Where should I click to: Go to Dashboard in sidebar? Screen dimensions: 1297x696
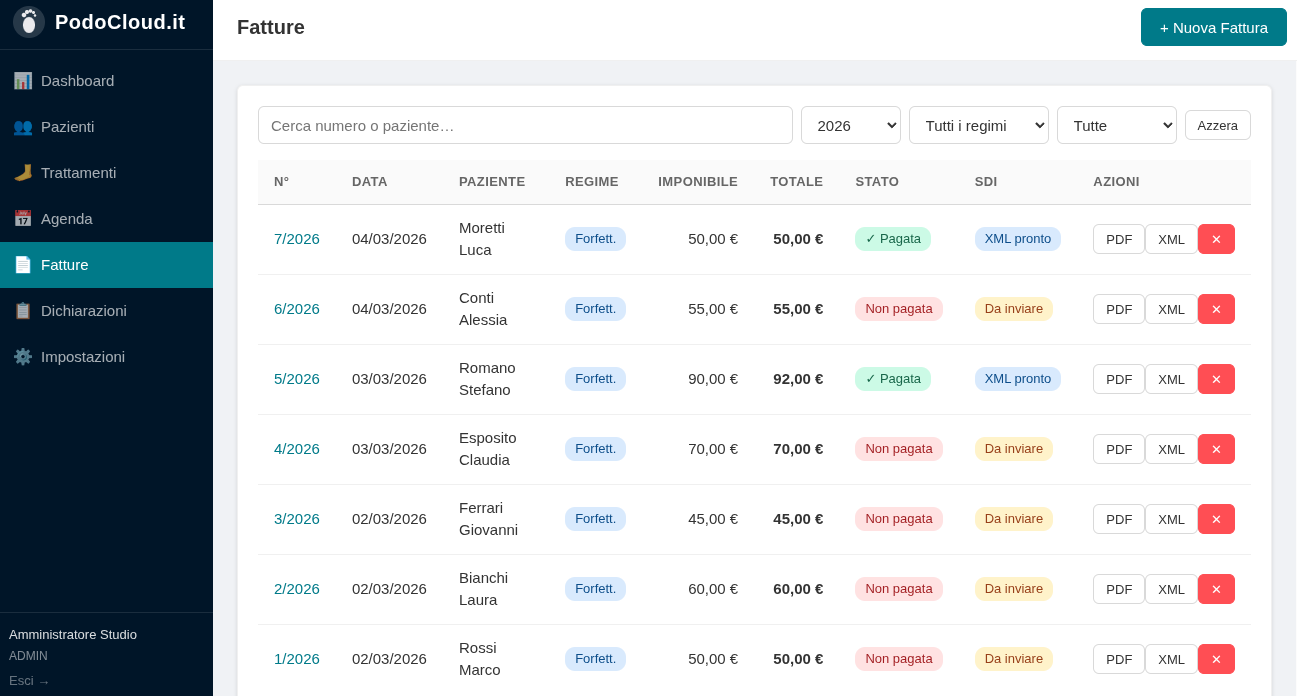[106, 80]
